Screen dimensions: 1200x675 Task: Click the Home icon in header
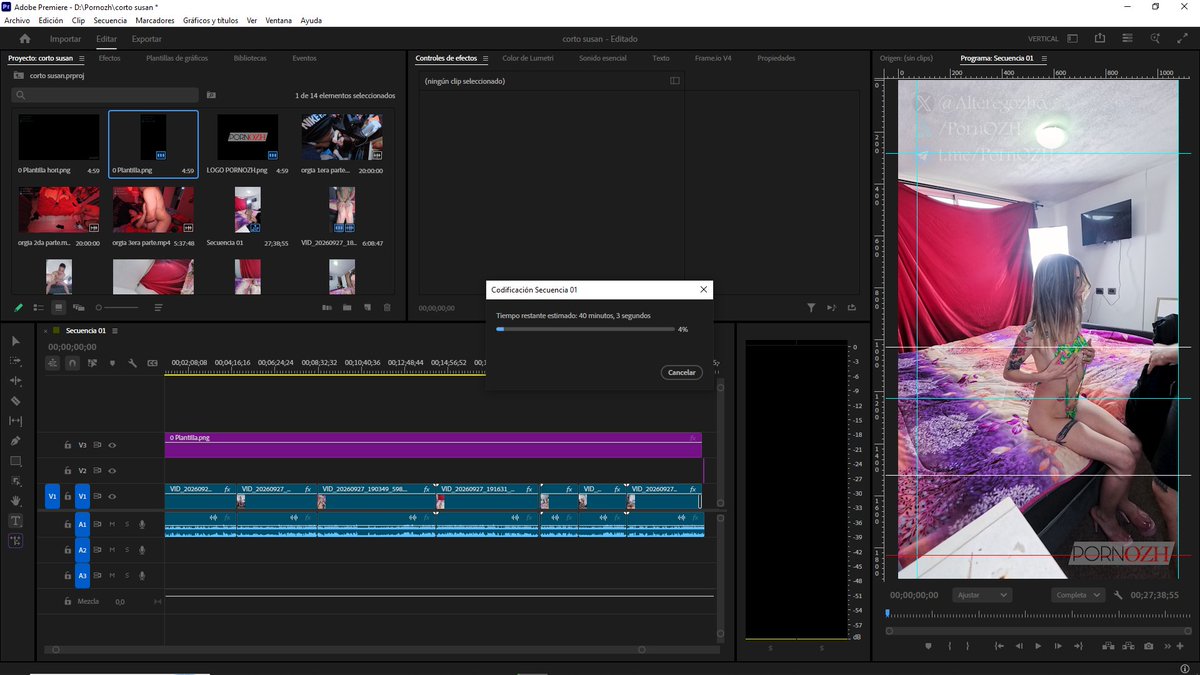point(25,39)
